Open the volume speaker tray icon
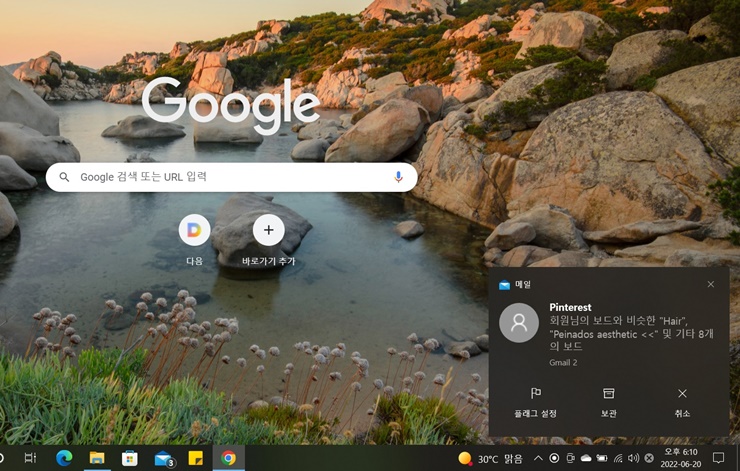Image resolution: width=740 pixels, height=471 pixels. pos(633,458)
